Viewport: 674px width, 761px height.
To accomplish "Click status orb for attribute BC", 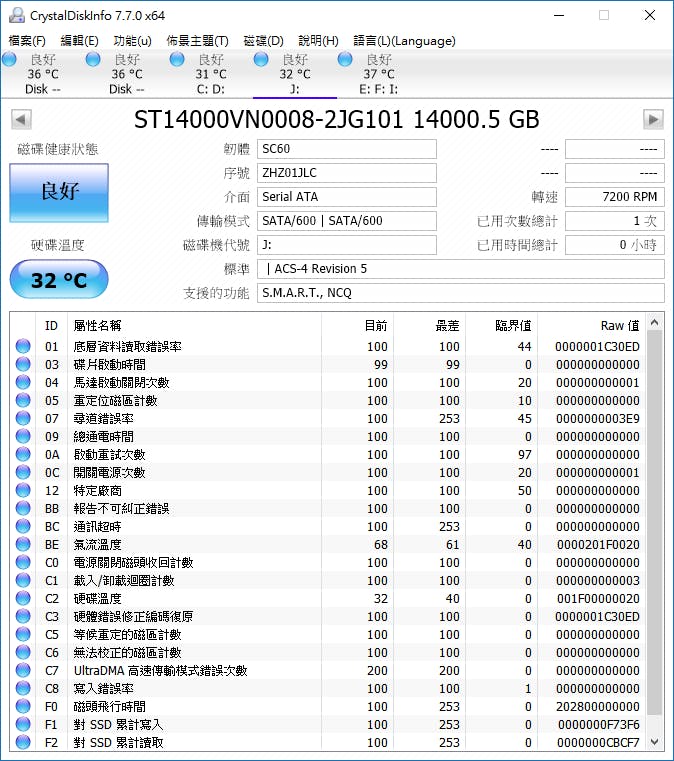I will click(23, 526).
